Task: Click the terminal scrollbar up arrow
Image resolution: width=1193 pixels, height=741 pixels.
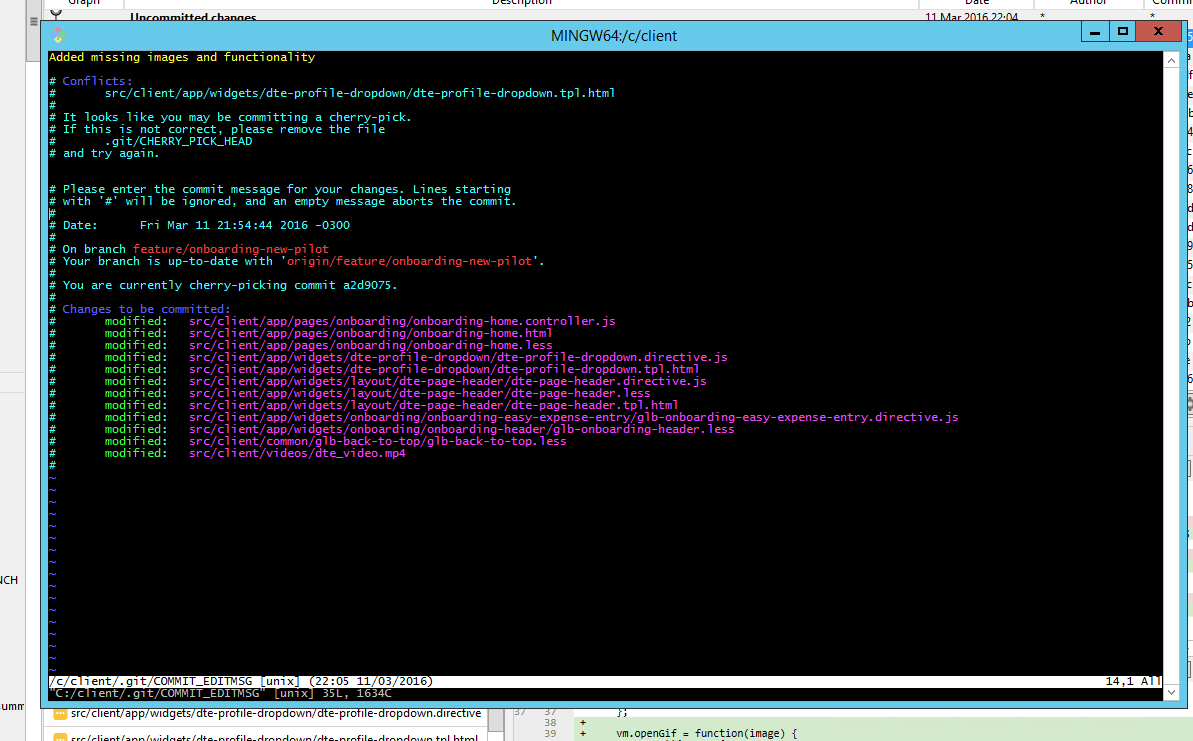Action: tap(1171, 60)
